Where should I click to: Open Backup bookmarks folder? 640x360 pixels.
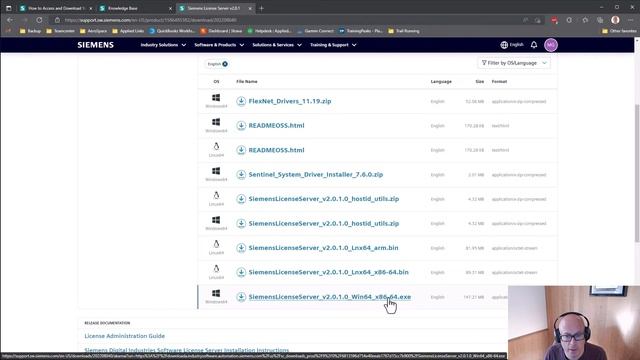(31, 31)
